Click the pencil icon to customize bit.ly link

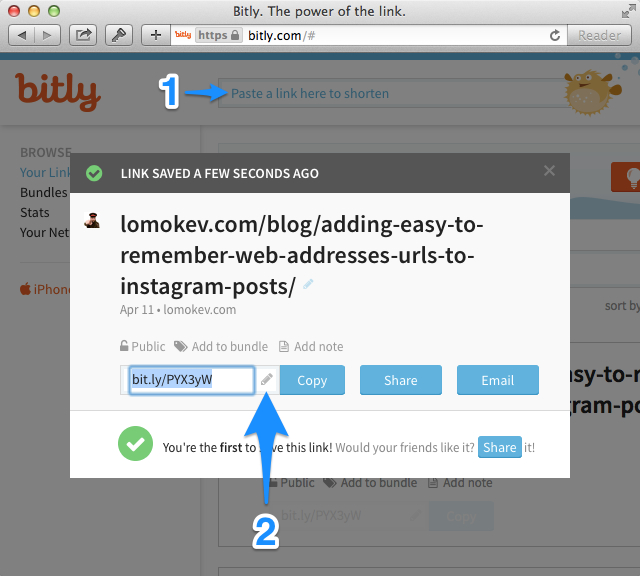click(x=267, y=380)
